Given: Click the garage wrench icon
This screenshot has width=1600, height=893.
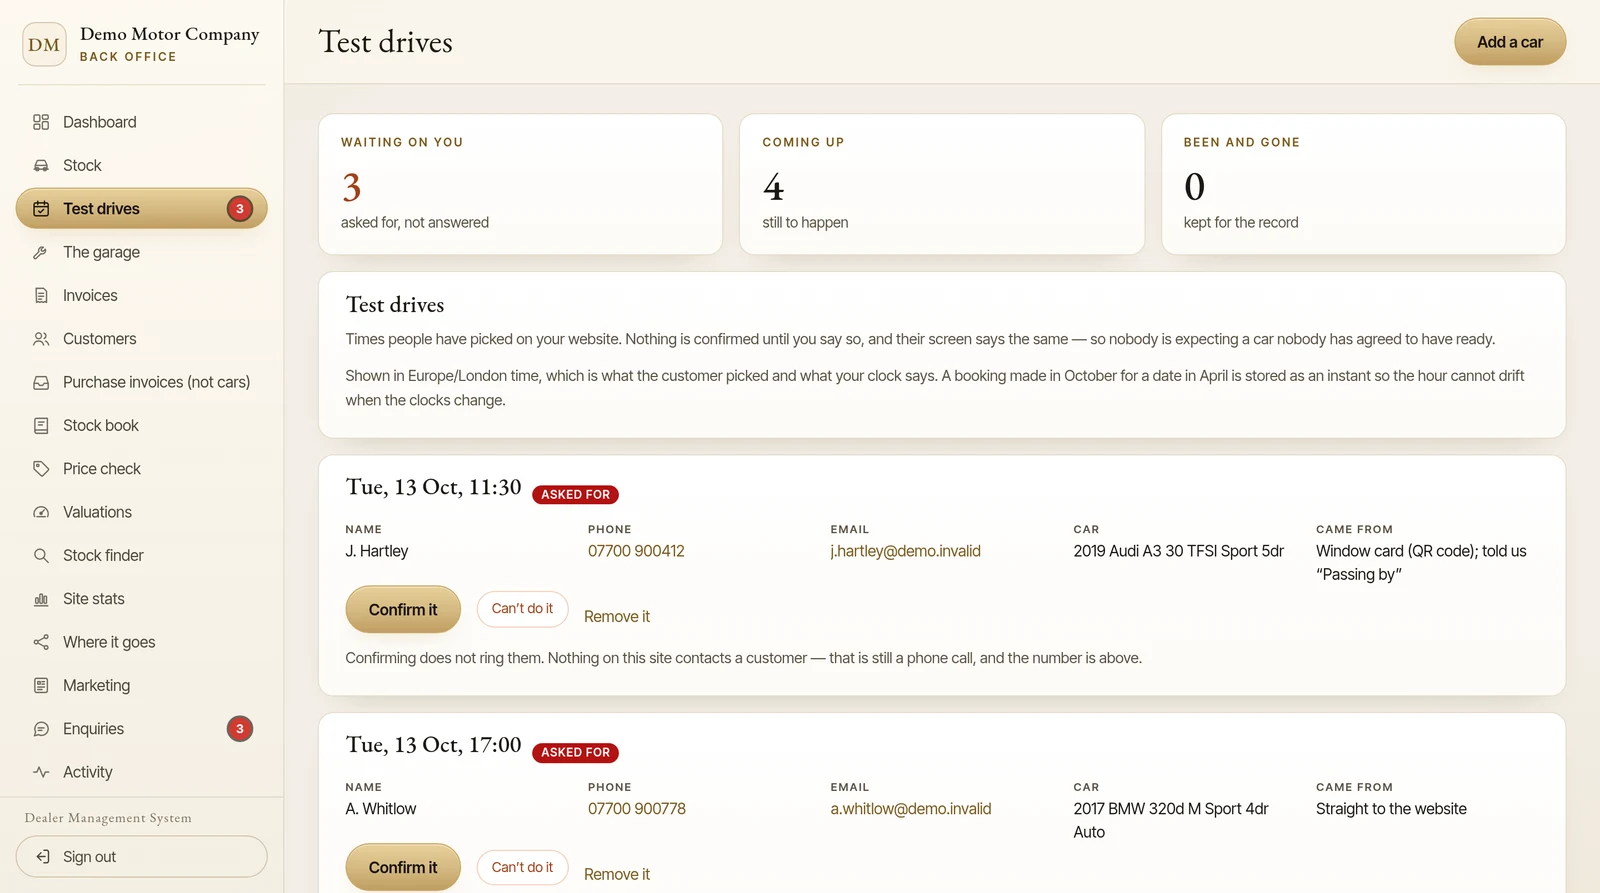Looking at the screenshot, I should [41, 252].
